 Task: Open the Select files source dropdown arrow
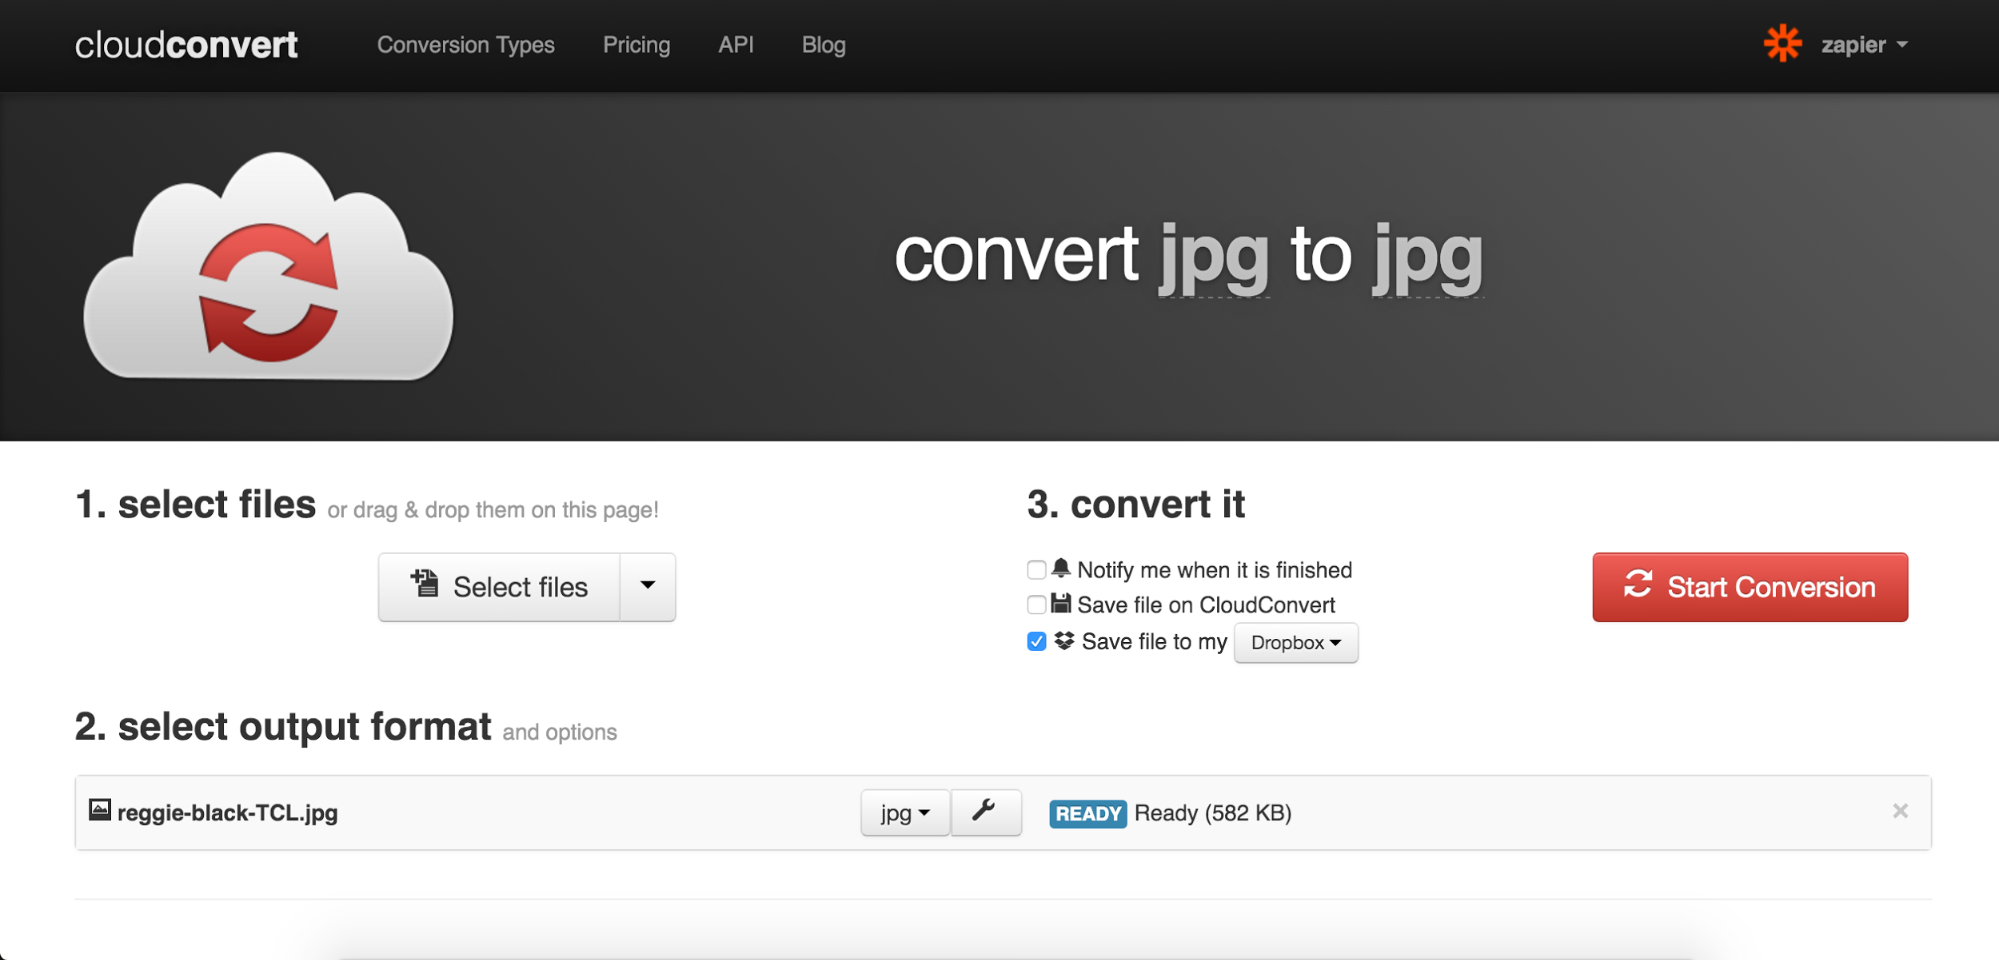tap(648, 587)
